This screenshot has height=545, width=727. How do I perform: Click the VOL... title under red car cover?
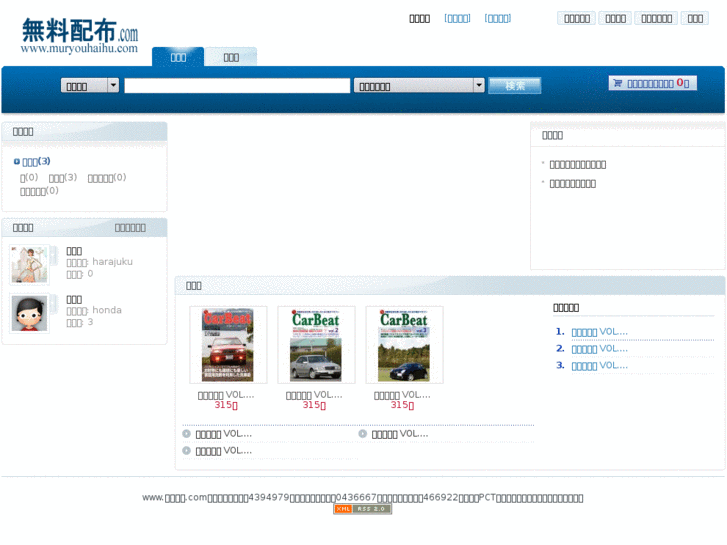click(x=226, y=395)
